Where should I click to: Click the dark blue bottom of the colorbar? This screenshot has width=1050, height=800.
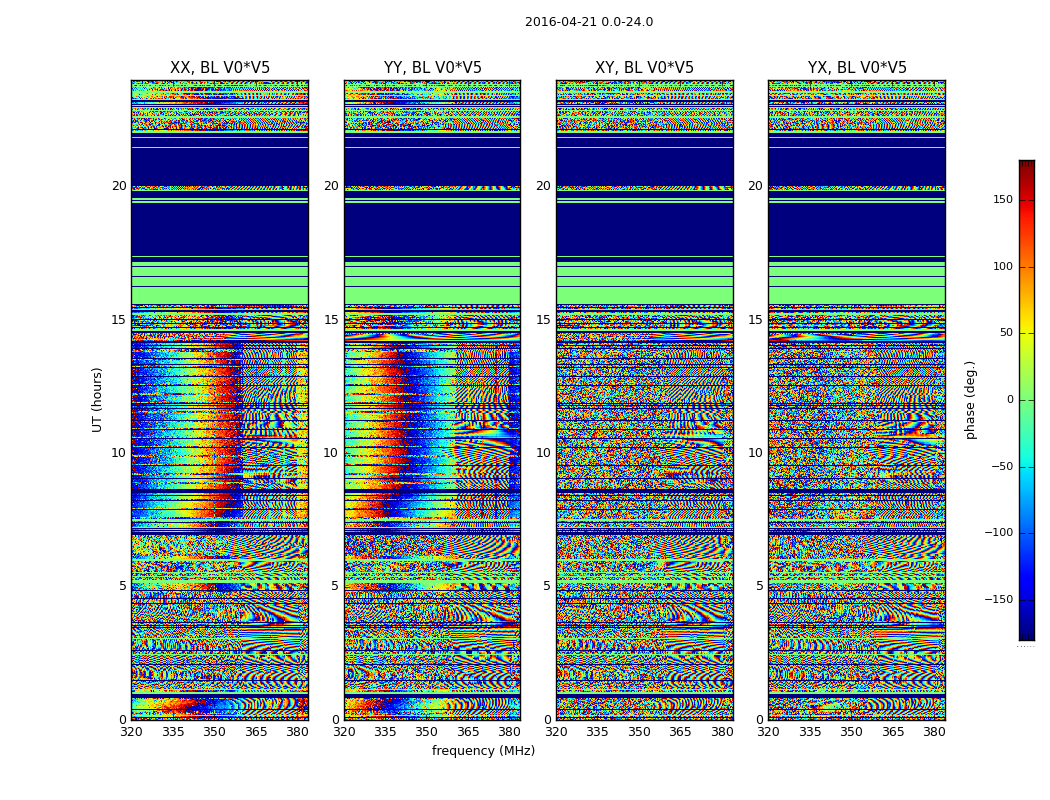[x=1026, y=634]
